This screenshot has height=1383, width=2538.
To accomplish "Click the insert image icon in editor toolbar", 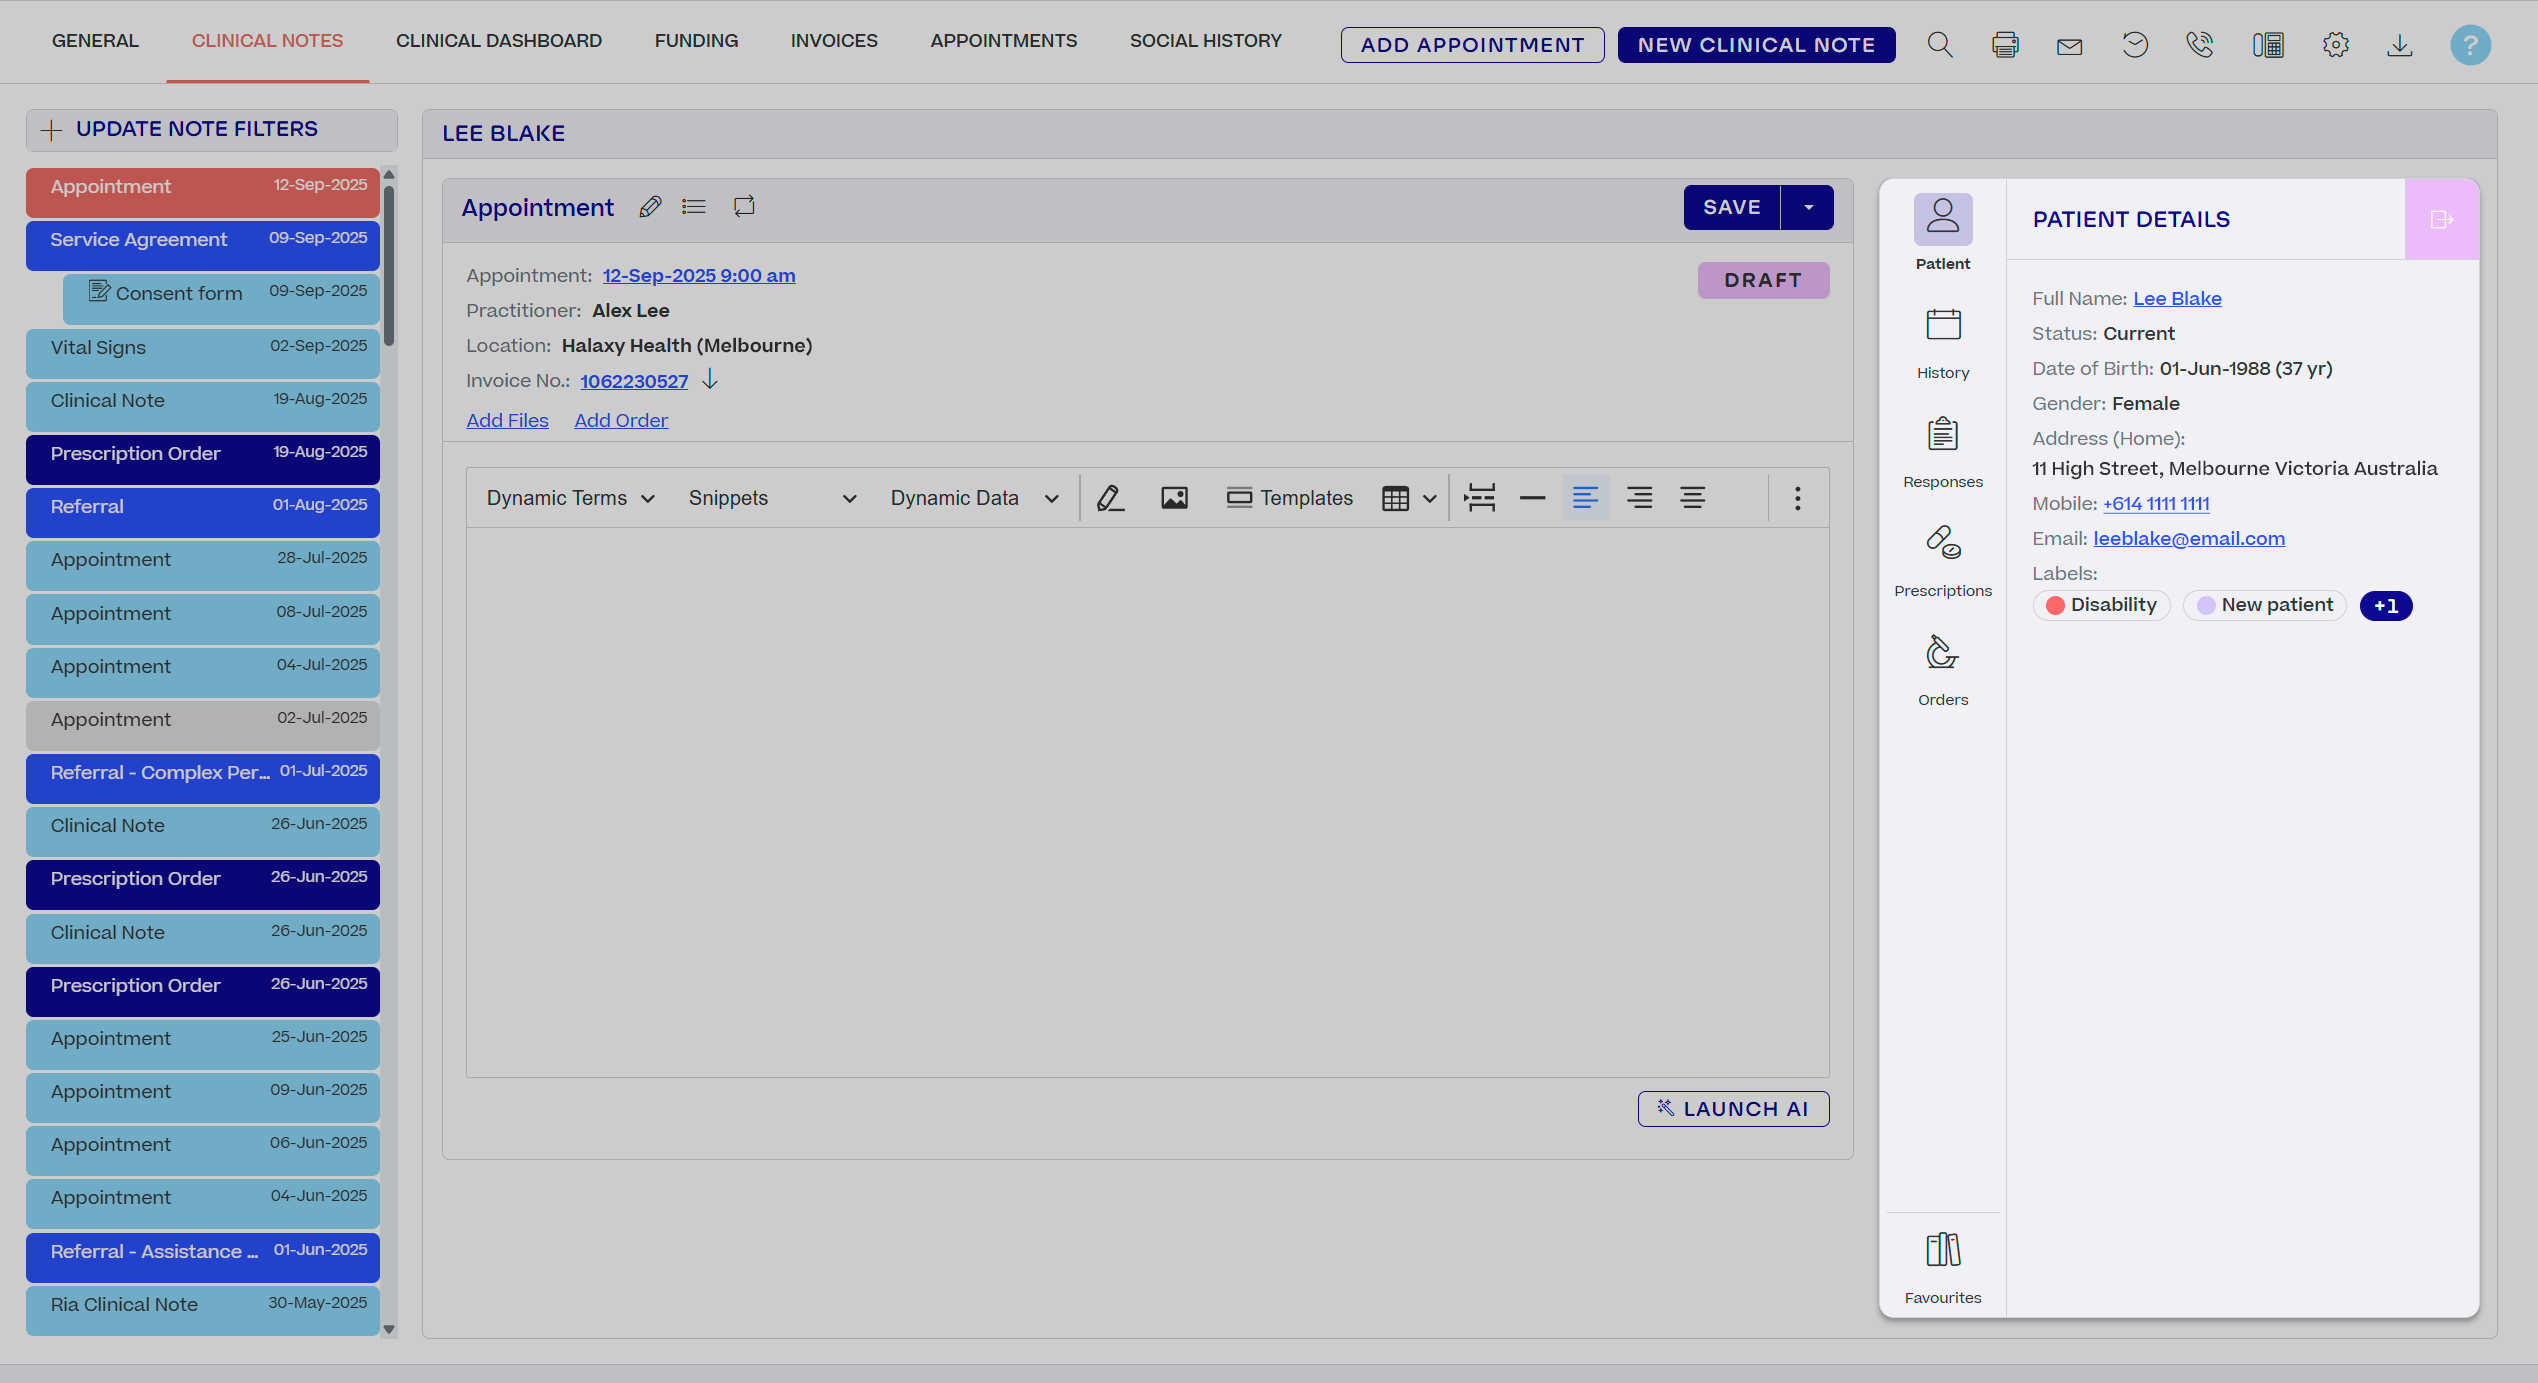I will pyautogui.click(x=1174, y=498).
